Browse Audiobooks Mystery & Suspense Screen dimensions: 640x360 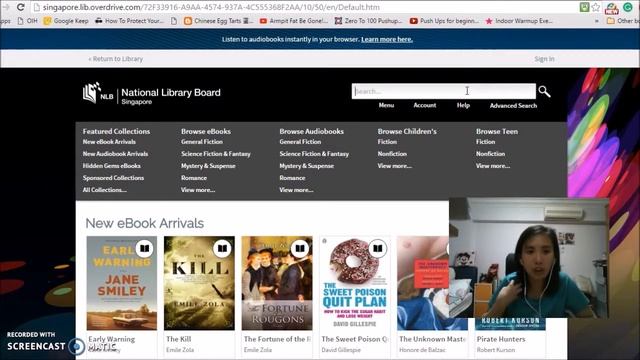pos(307,166)
